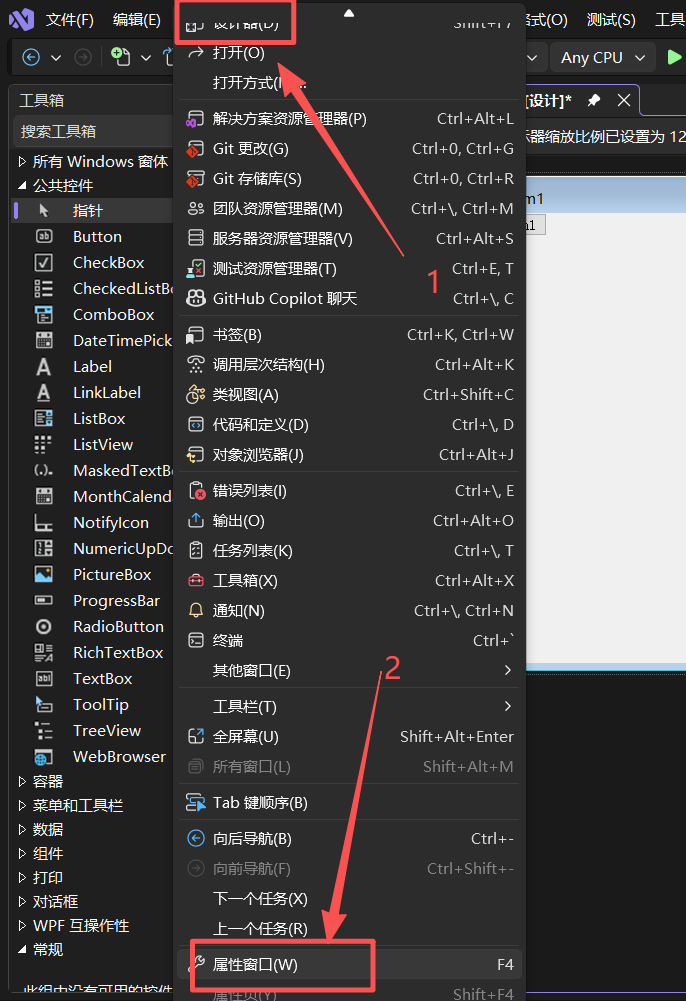Choose 输出(O) menu entry
Screen dimensions: 686x1001
[x=350, y=521]
